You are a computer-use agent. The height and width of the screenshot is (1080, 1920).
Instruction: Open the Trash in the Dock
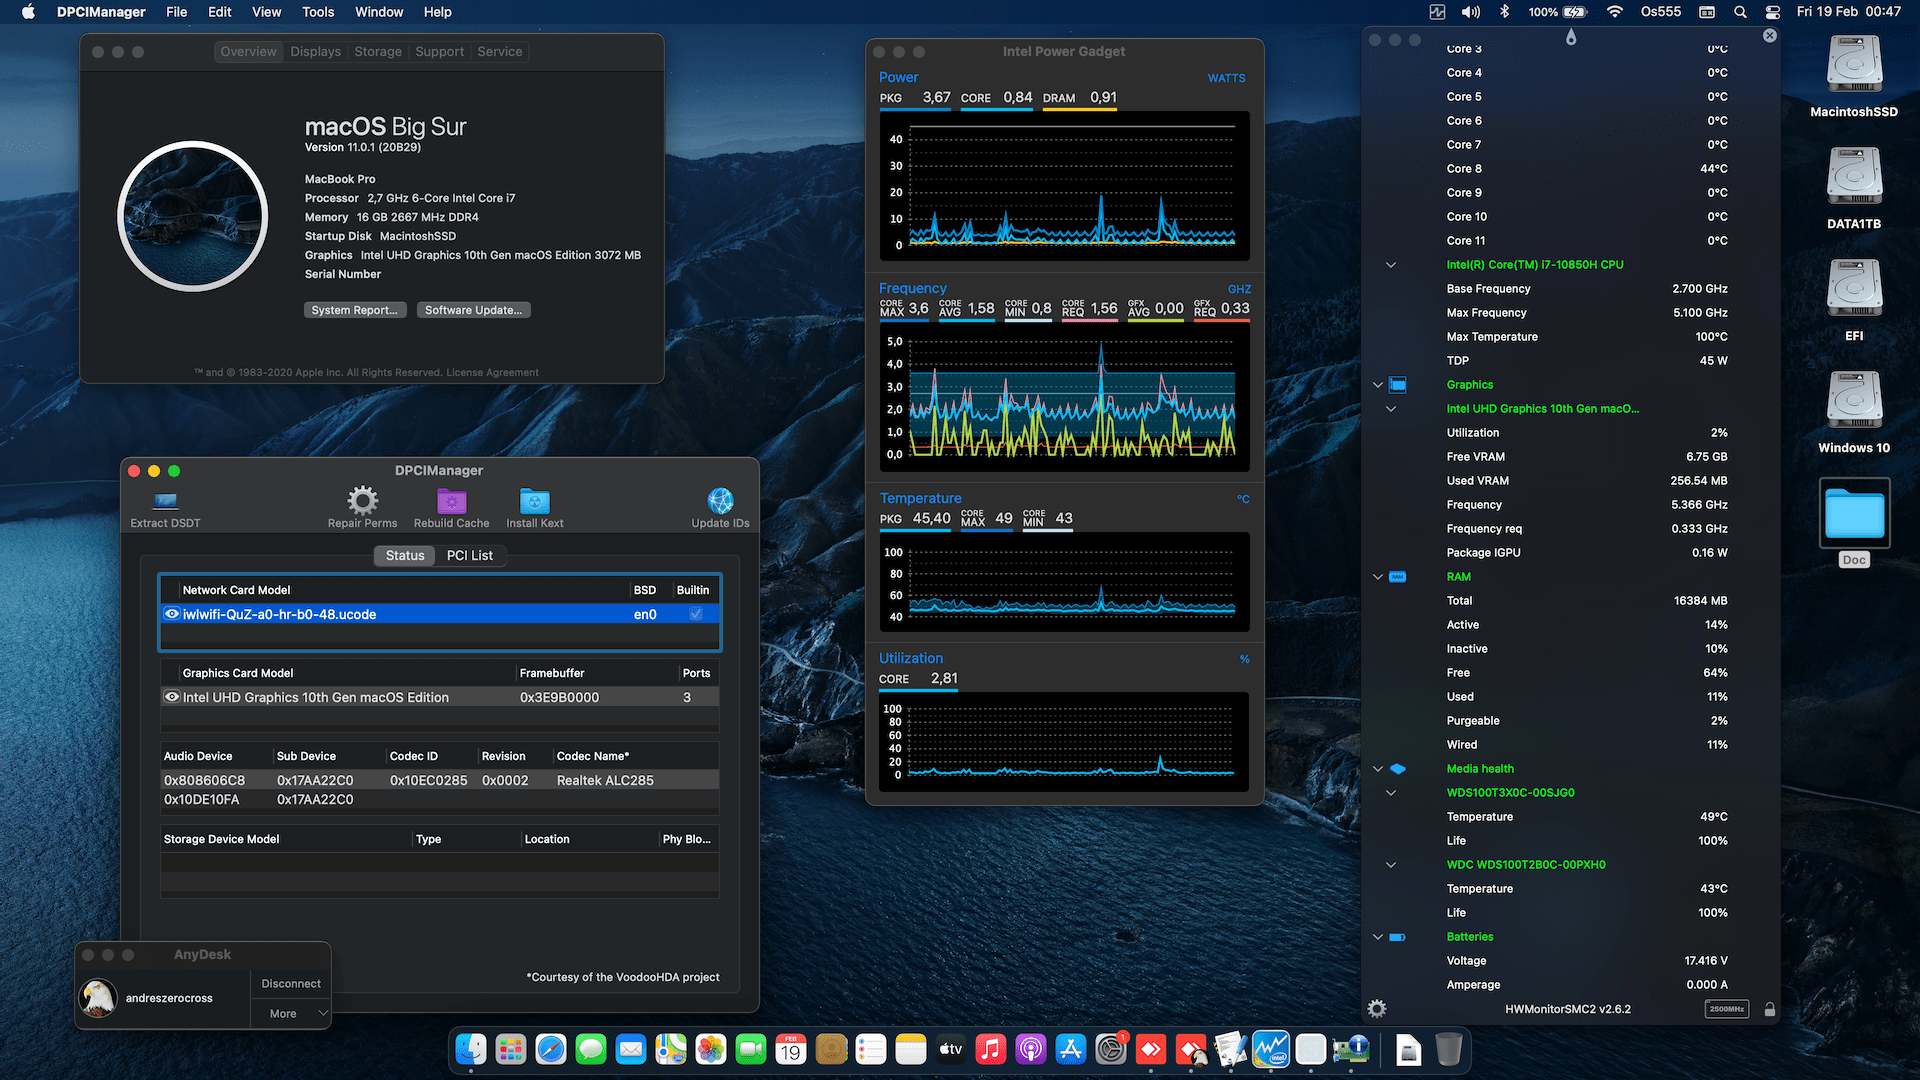[1449, 1049]
